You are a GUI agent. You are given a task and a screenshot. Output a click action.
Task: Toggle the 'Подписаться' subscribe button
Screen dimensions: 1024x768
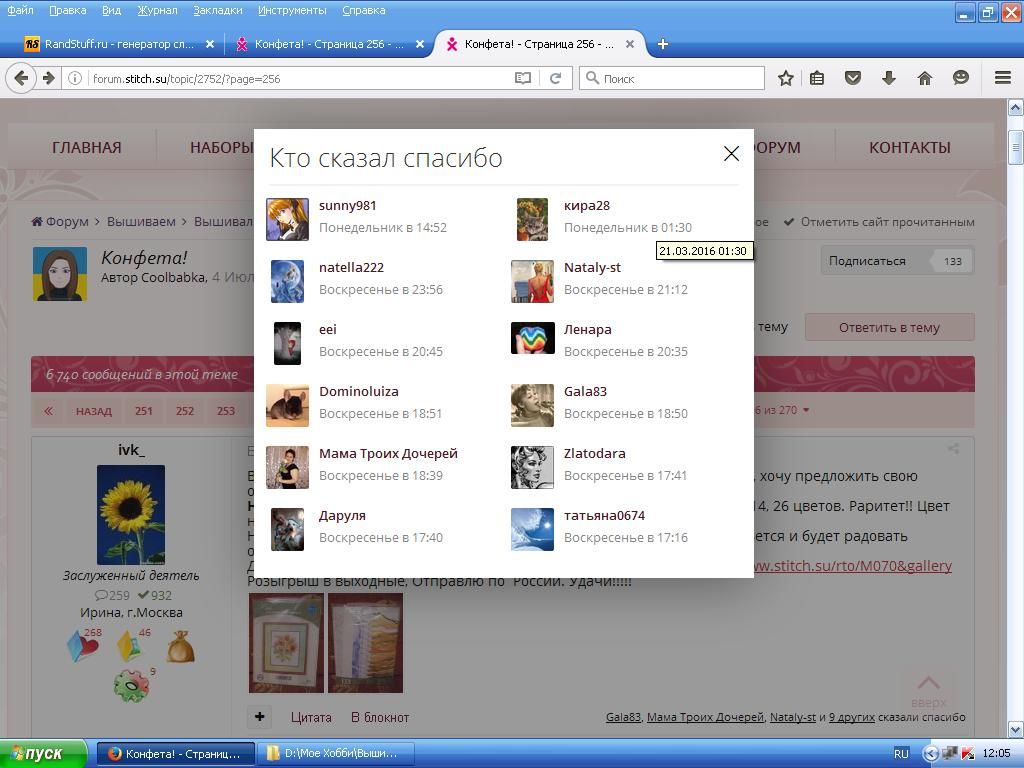click(x=867, y=261)
